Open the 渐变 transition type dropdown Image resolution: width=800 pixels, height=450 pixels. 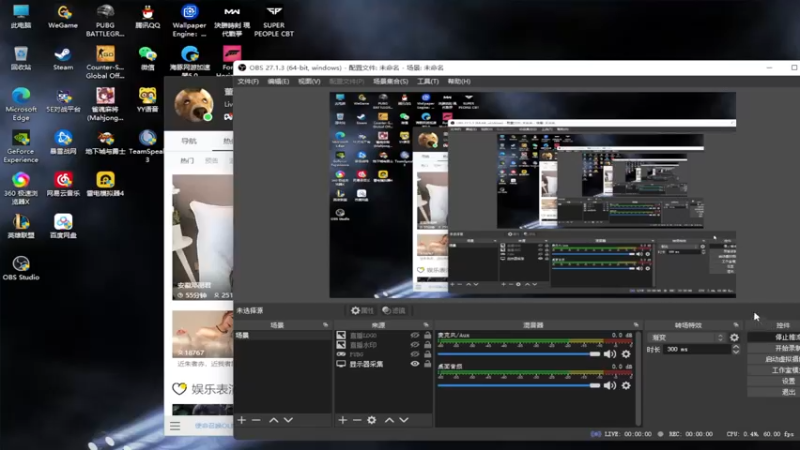[x=687, y=337]
